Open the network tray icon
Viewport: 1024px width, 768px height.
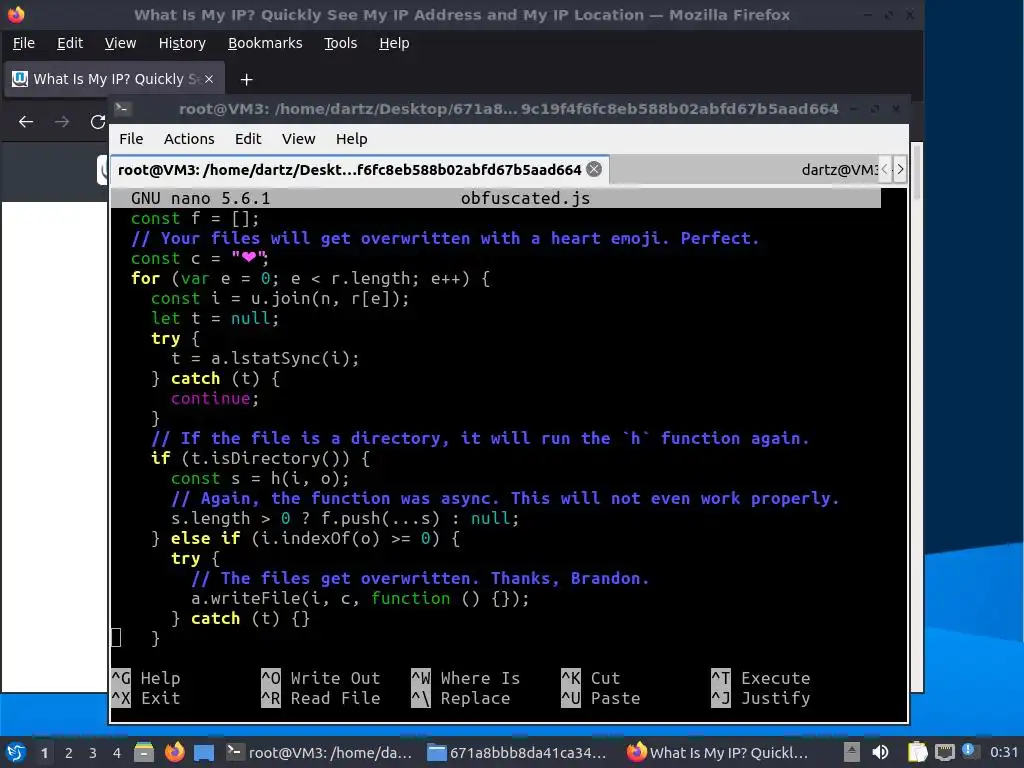click(x=944, y=752)
